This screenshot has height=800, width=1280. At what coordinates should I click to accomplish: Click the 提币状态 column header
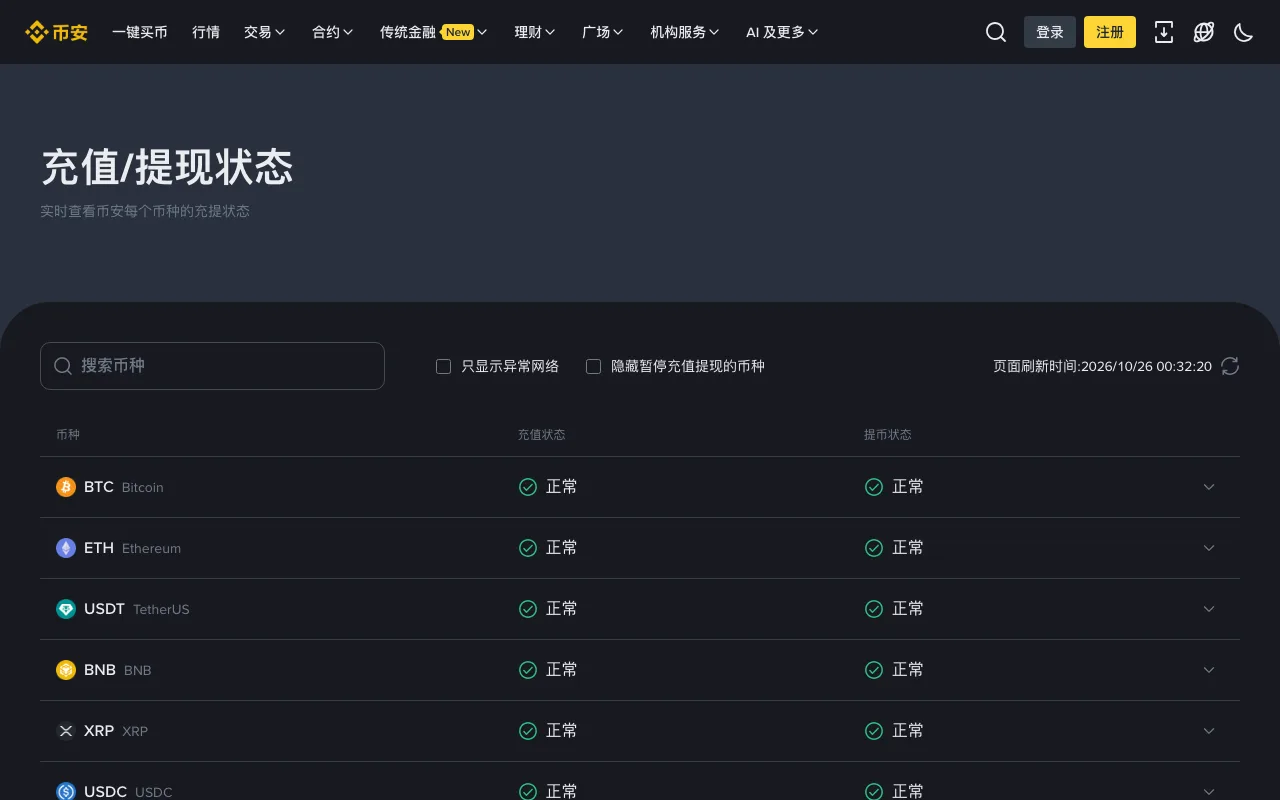(888, 435)
